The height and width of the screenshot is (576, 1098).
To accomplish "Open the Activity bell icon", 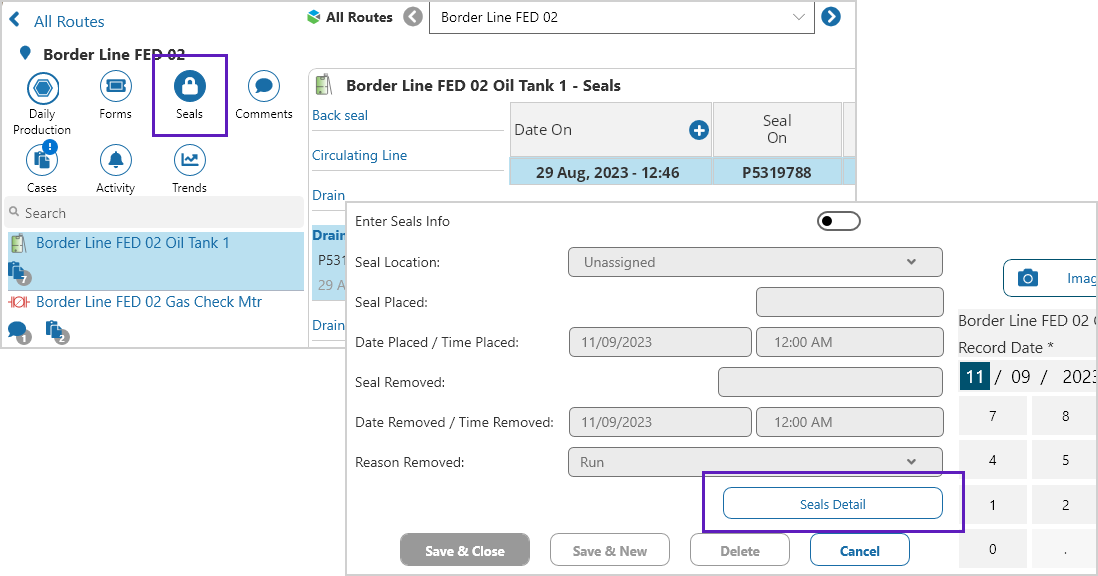I will coord(115,161).
